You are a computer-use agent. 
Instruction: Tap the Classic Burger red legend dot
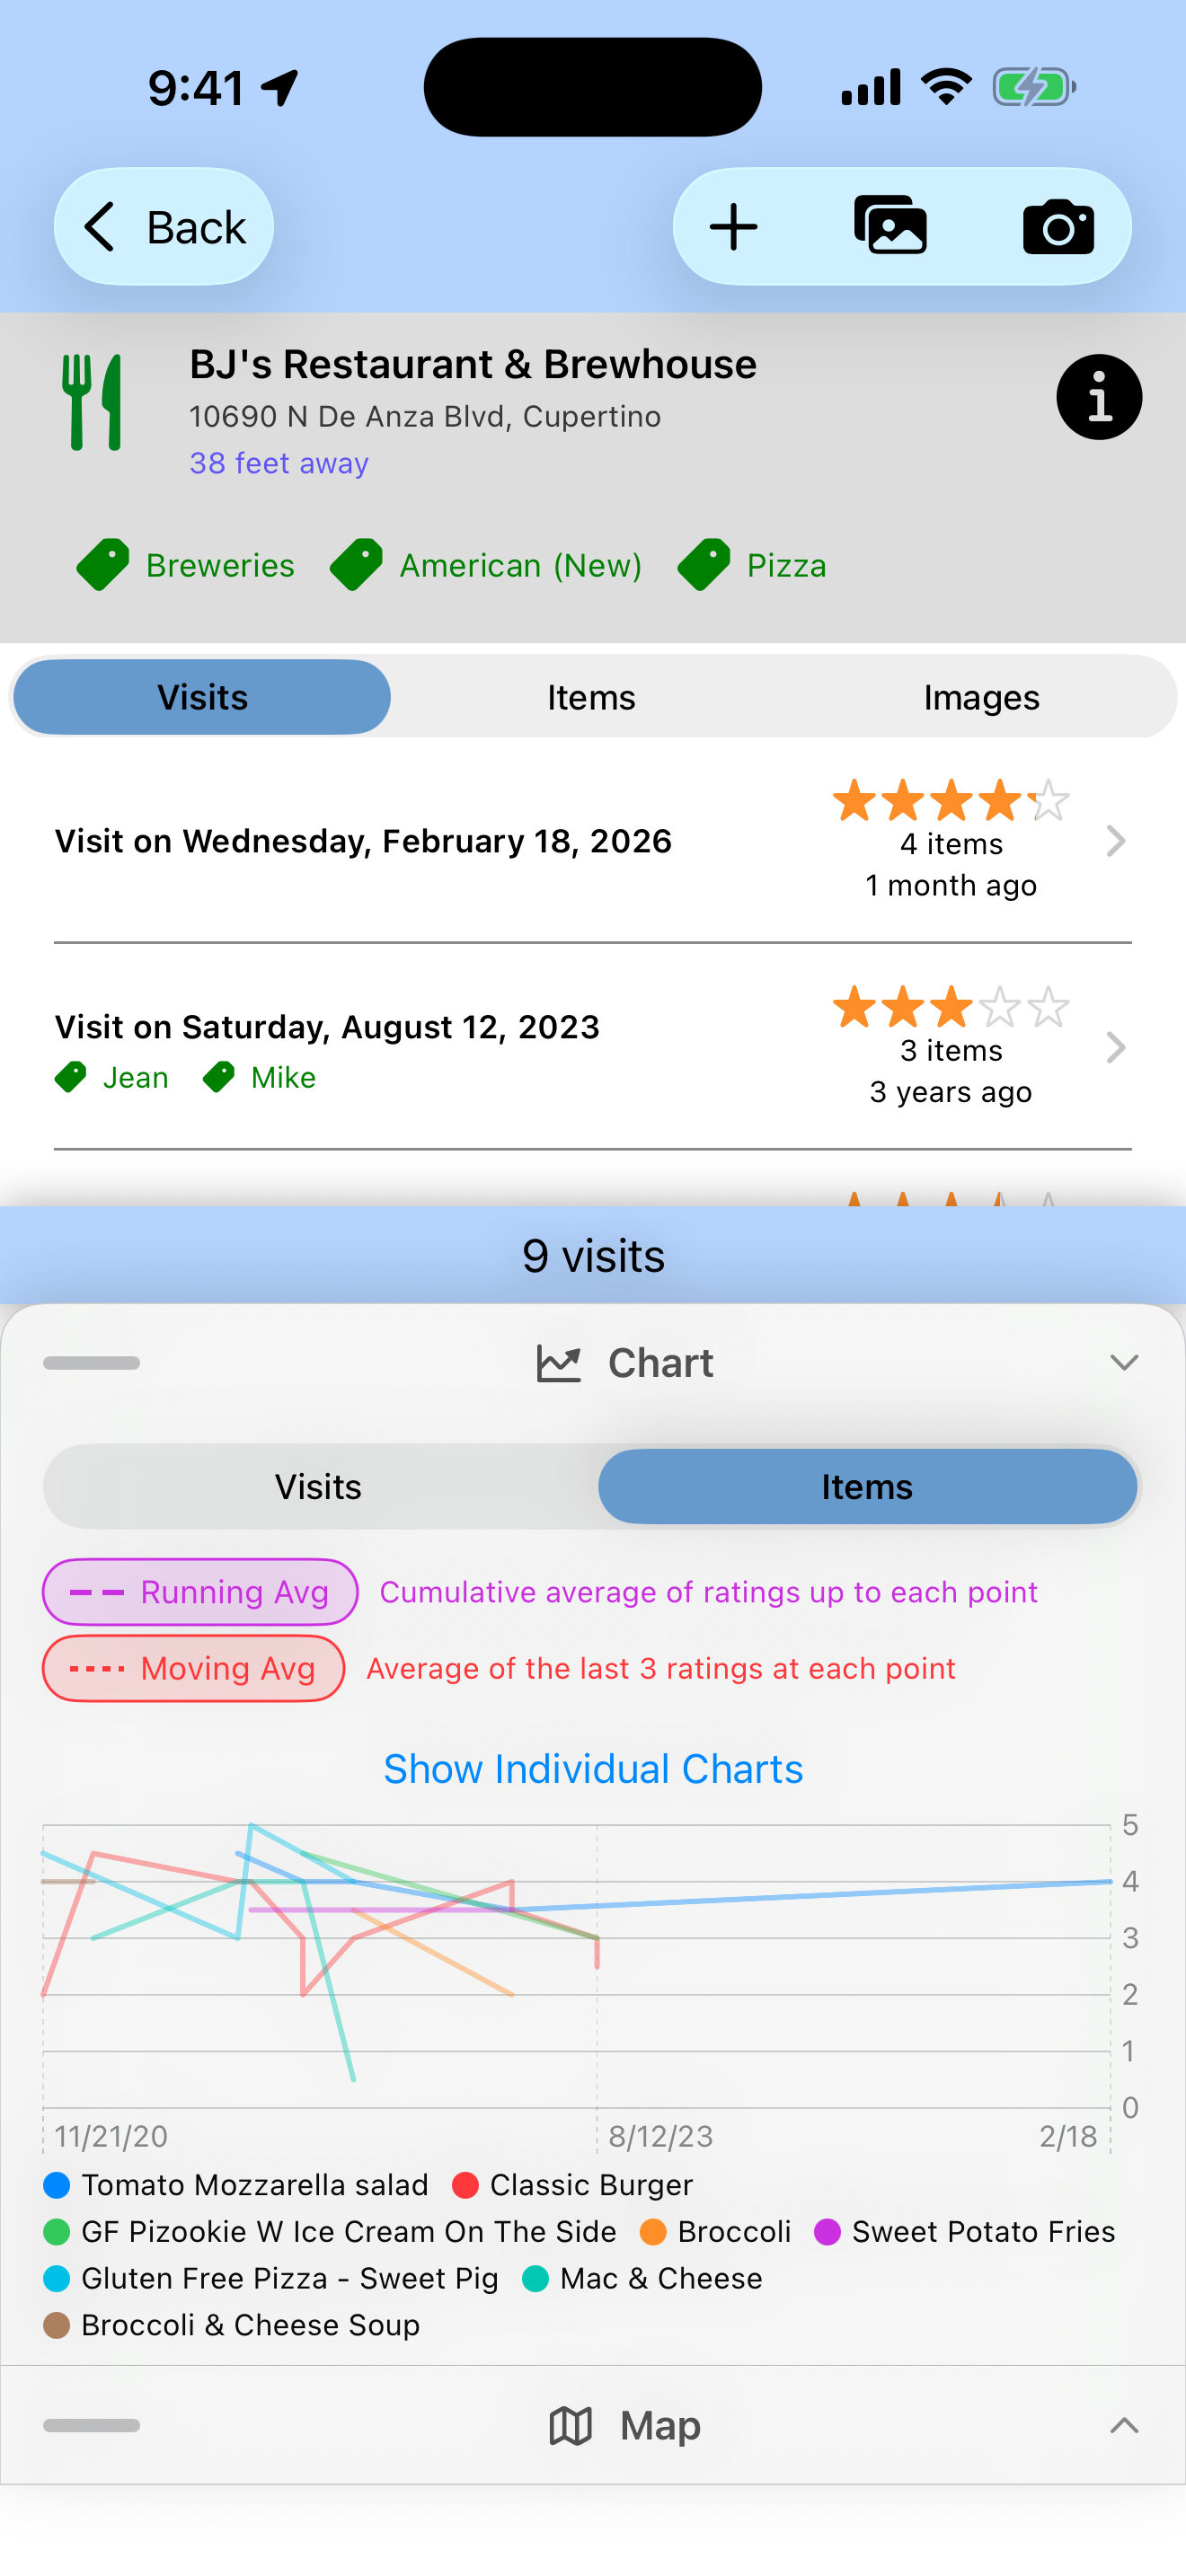coord(465,2185)
